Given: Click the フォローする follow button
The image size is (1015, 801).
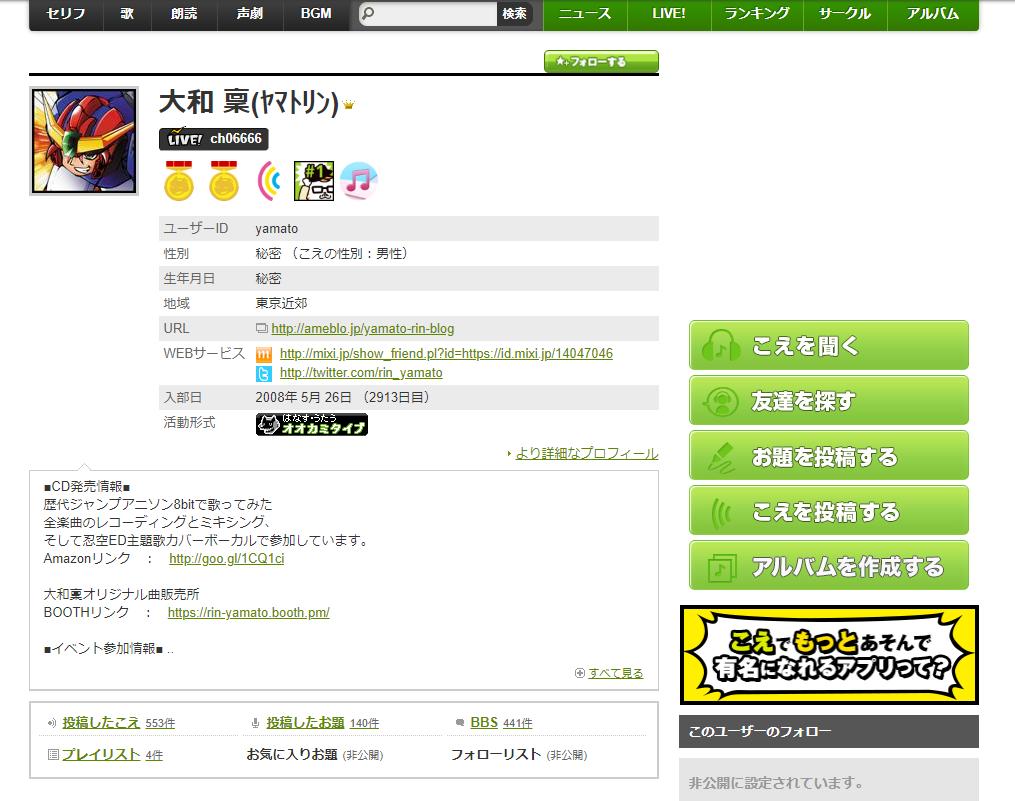Looking at the screenshot, I should click(x=601, y=62).
